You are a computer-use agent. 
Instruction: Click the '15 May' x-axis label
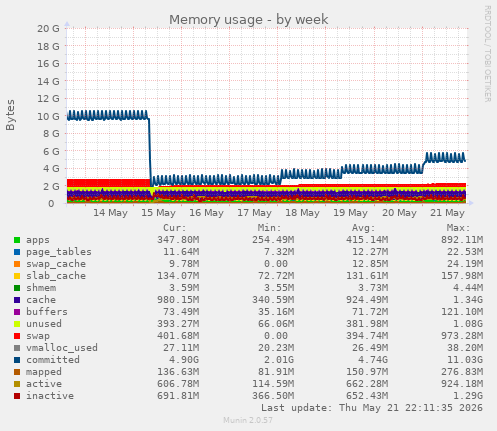(x=158, y=213)
